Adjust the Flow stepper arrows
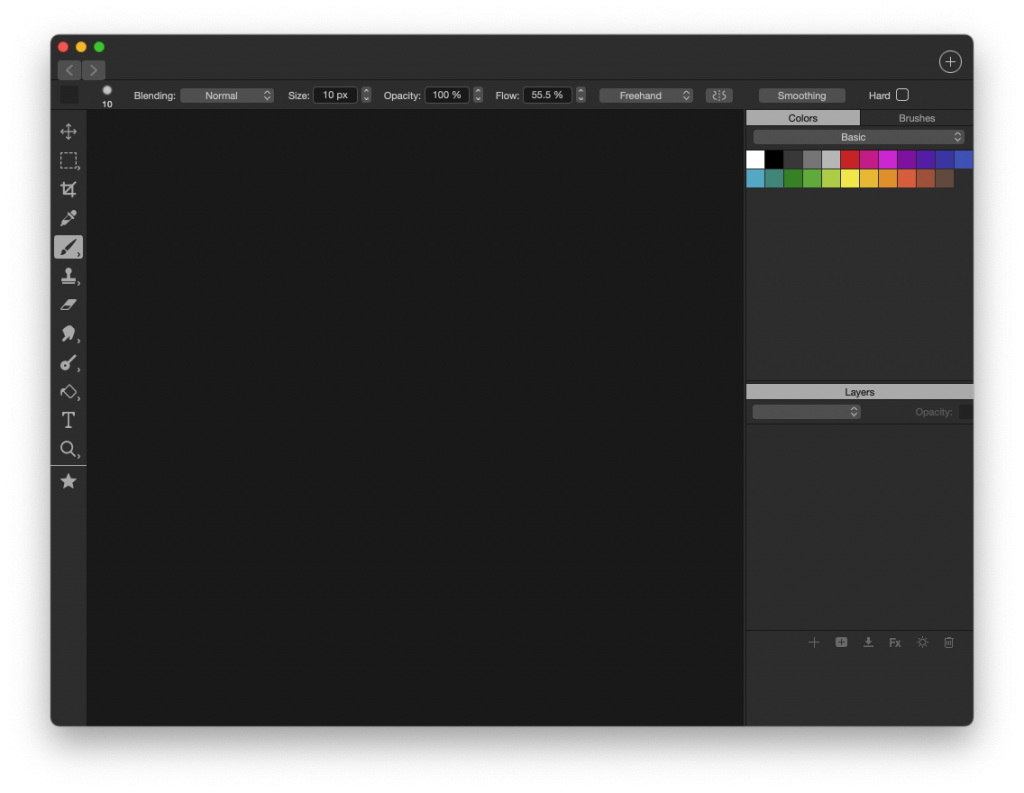Image resolution: width=1024 pixels, height=793 pixels. coord(581,95)
